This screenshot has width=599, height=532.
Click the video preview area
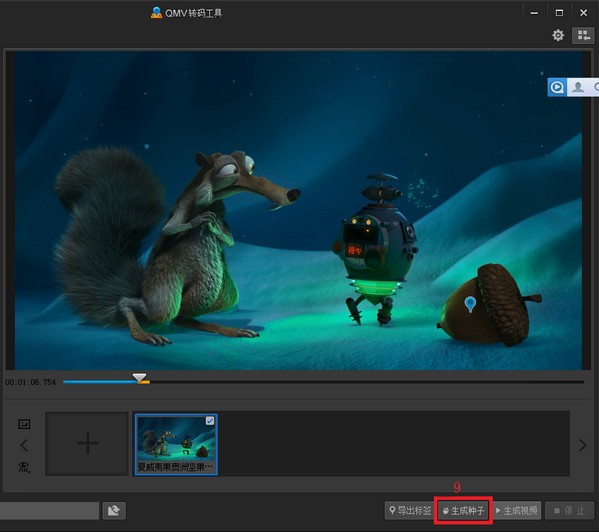pyautogui.click(x=298, y=210)
